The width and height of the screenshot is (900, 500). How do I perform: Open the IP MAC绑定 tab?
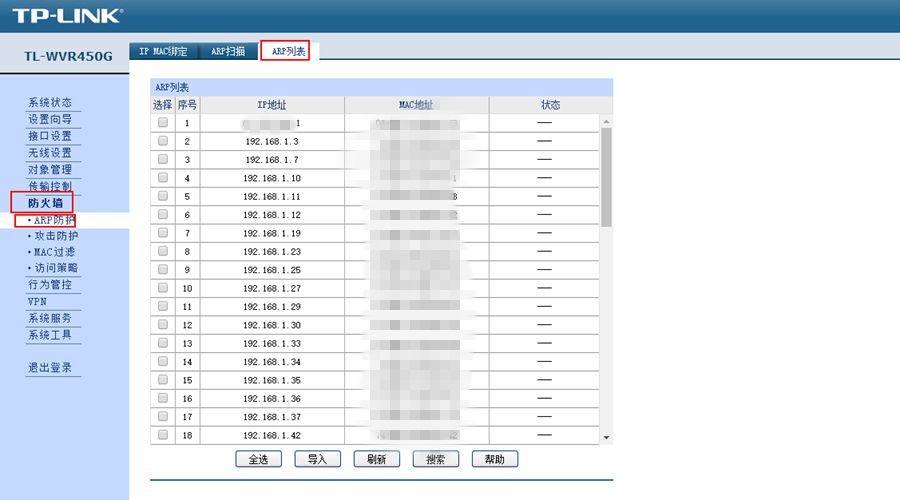tap(163, 51)
